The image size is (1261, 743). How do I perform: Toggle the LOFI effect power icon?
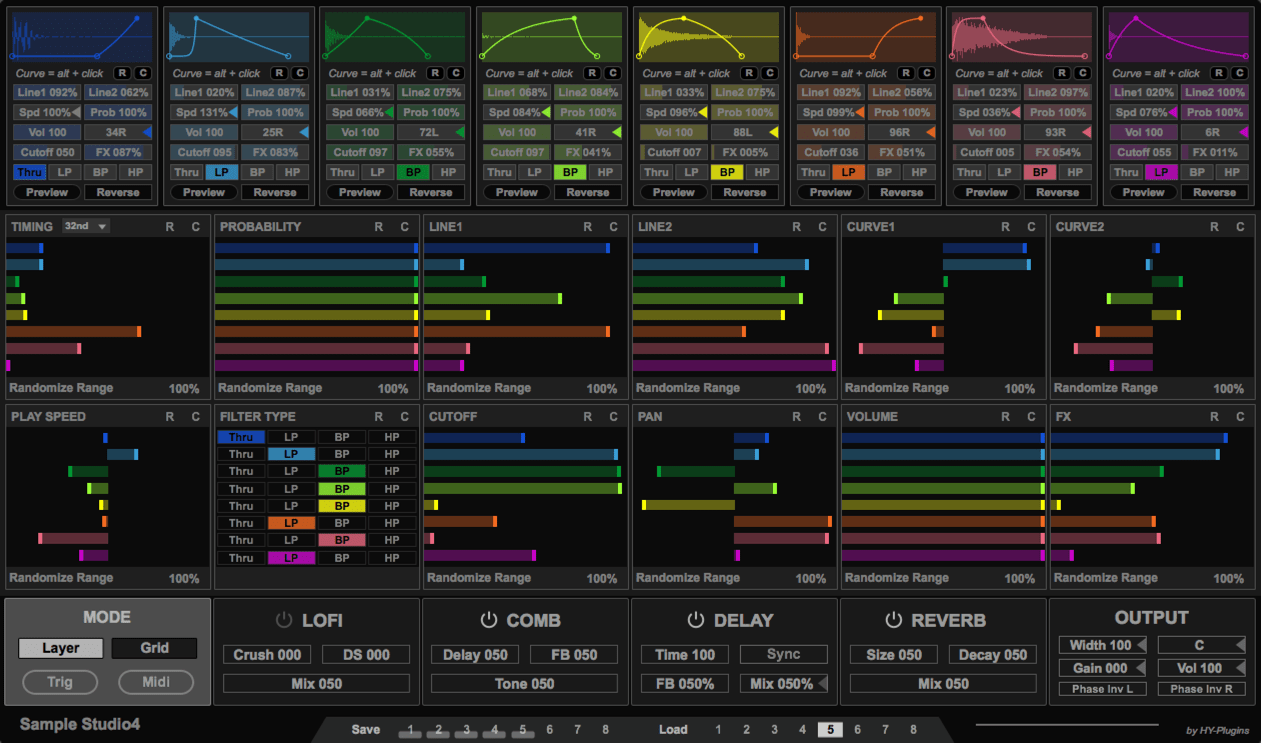284,620
